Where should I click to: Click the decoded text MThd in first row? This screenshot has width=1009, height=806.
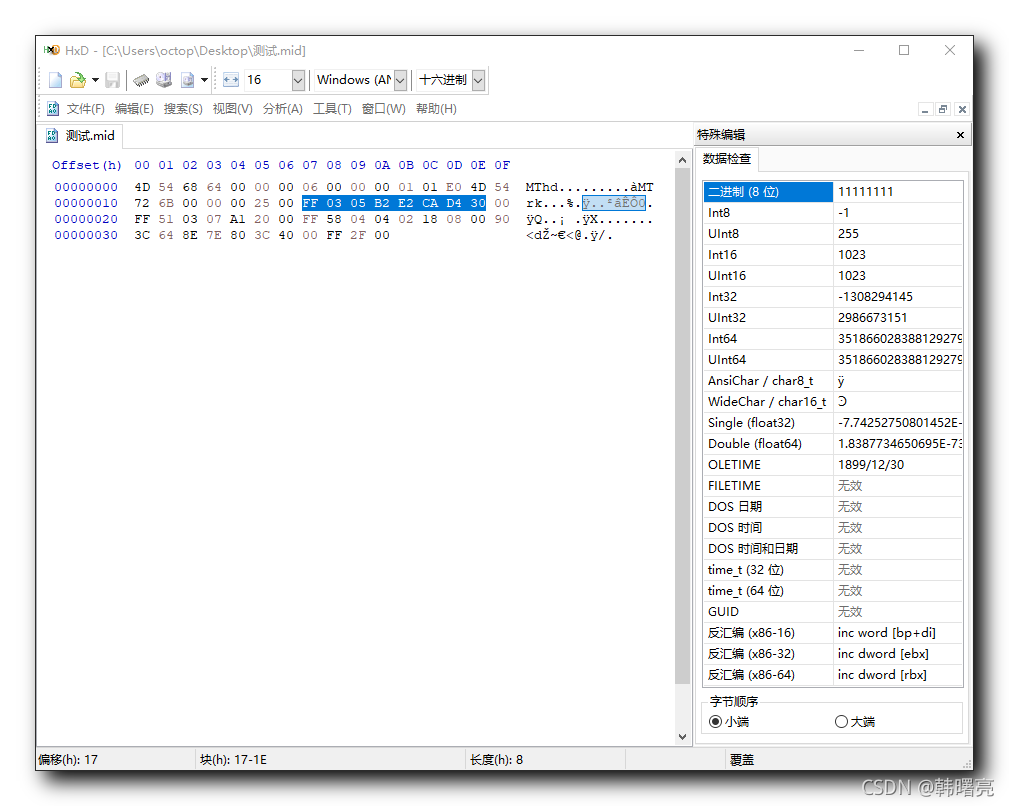coord(542,187)
